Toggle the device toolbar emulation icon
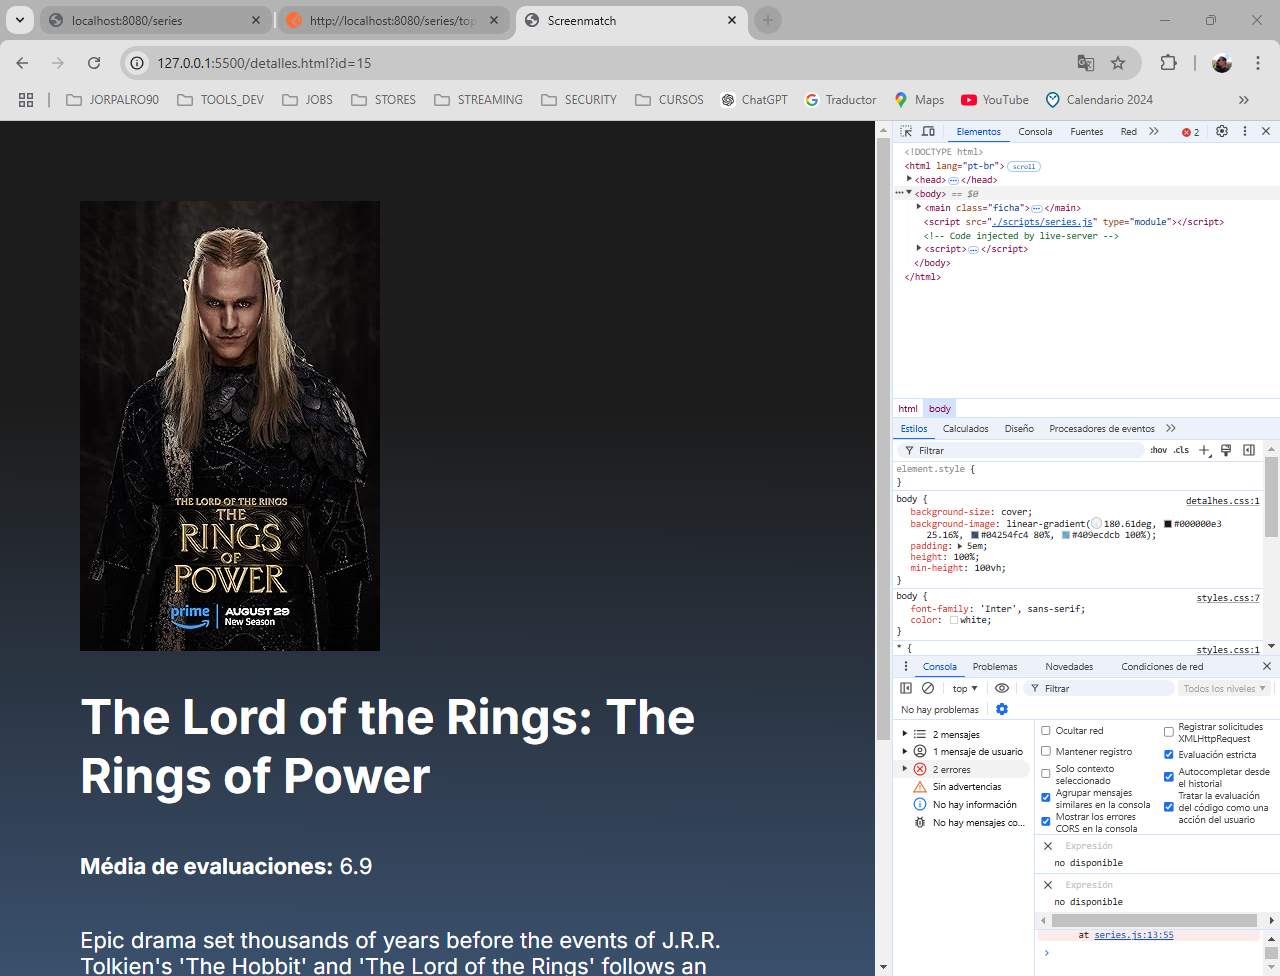The width and height of the screenshot is (1280, 976). point(928,131)
